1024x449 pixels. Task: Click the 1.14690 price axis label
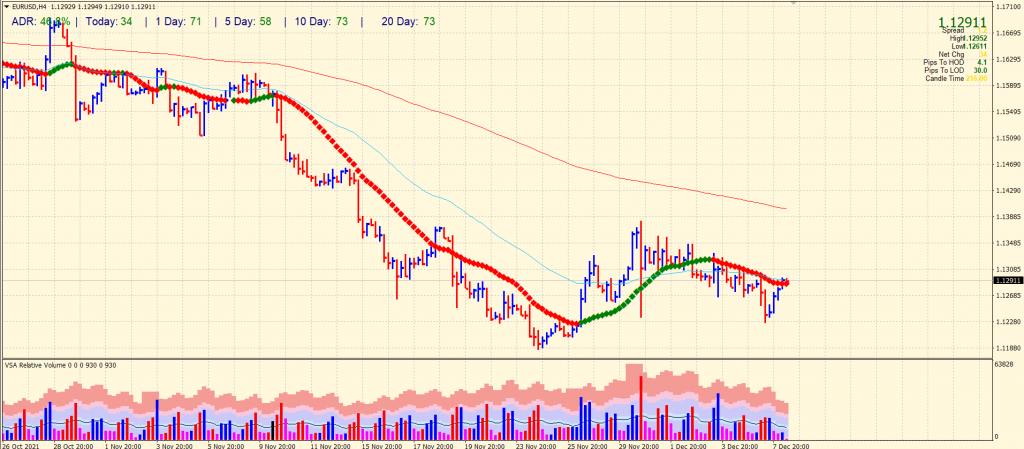(1007, 164)
